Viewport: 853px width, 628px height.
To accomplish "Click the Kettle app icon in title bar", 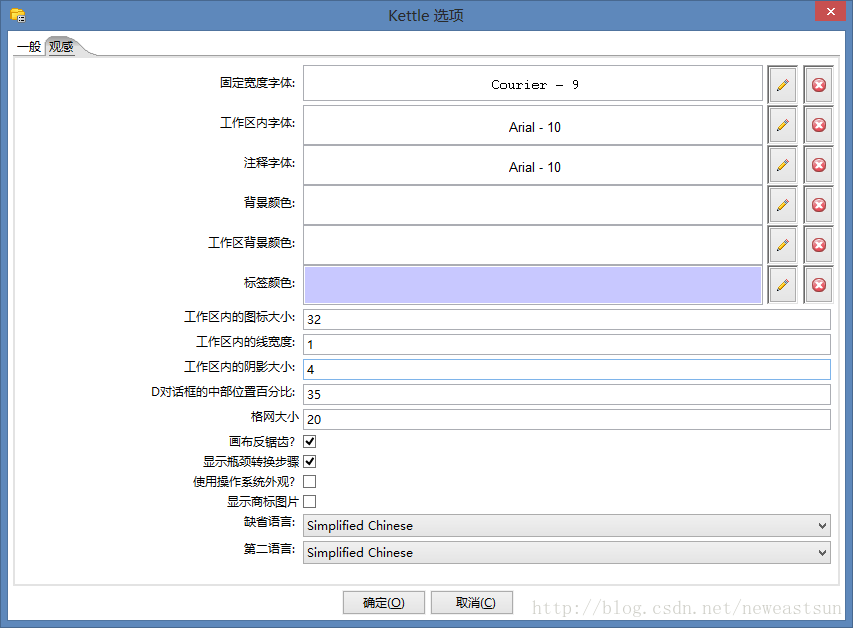I will pos(17,15).
